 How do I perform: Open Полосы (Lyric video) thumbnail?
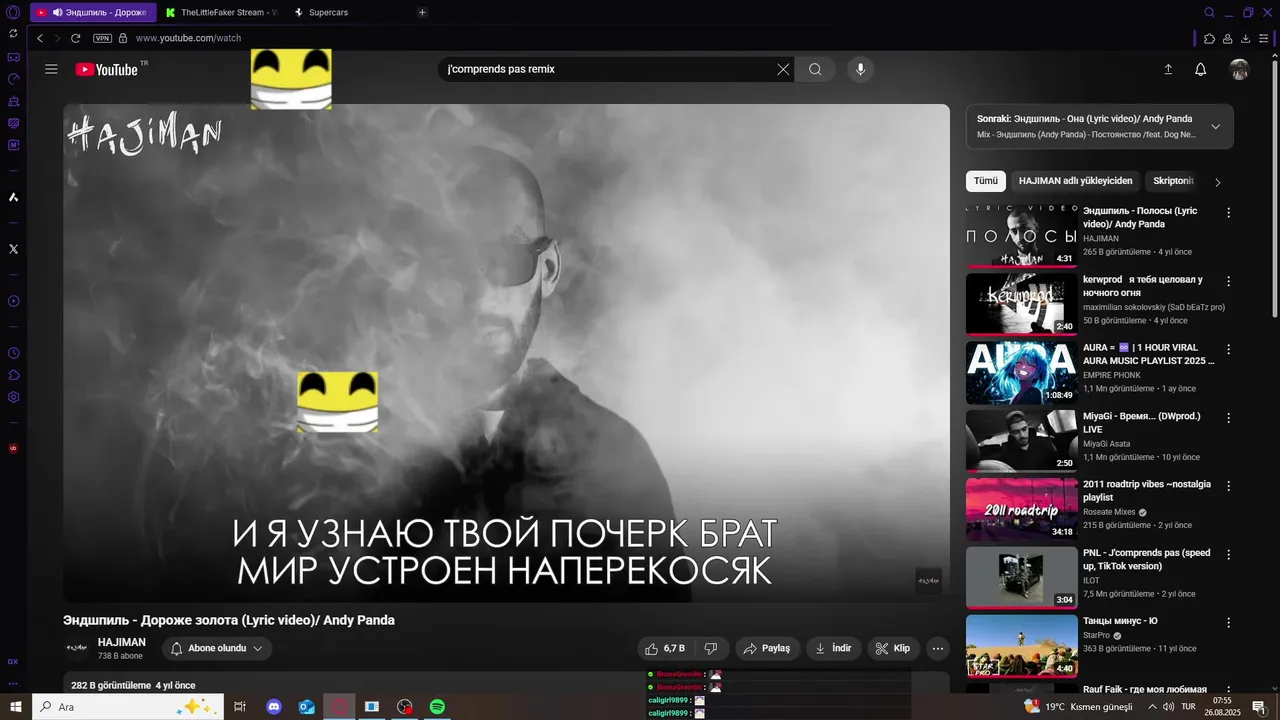pos(1021,235)
